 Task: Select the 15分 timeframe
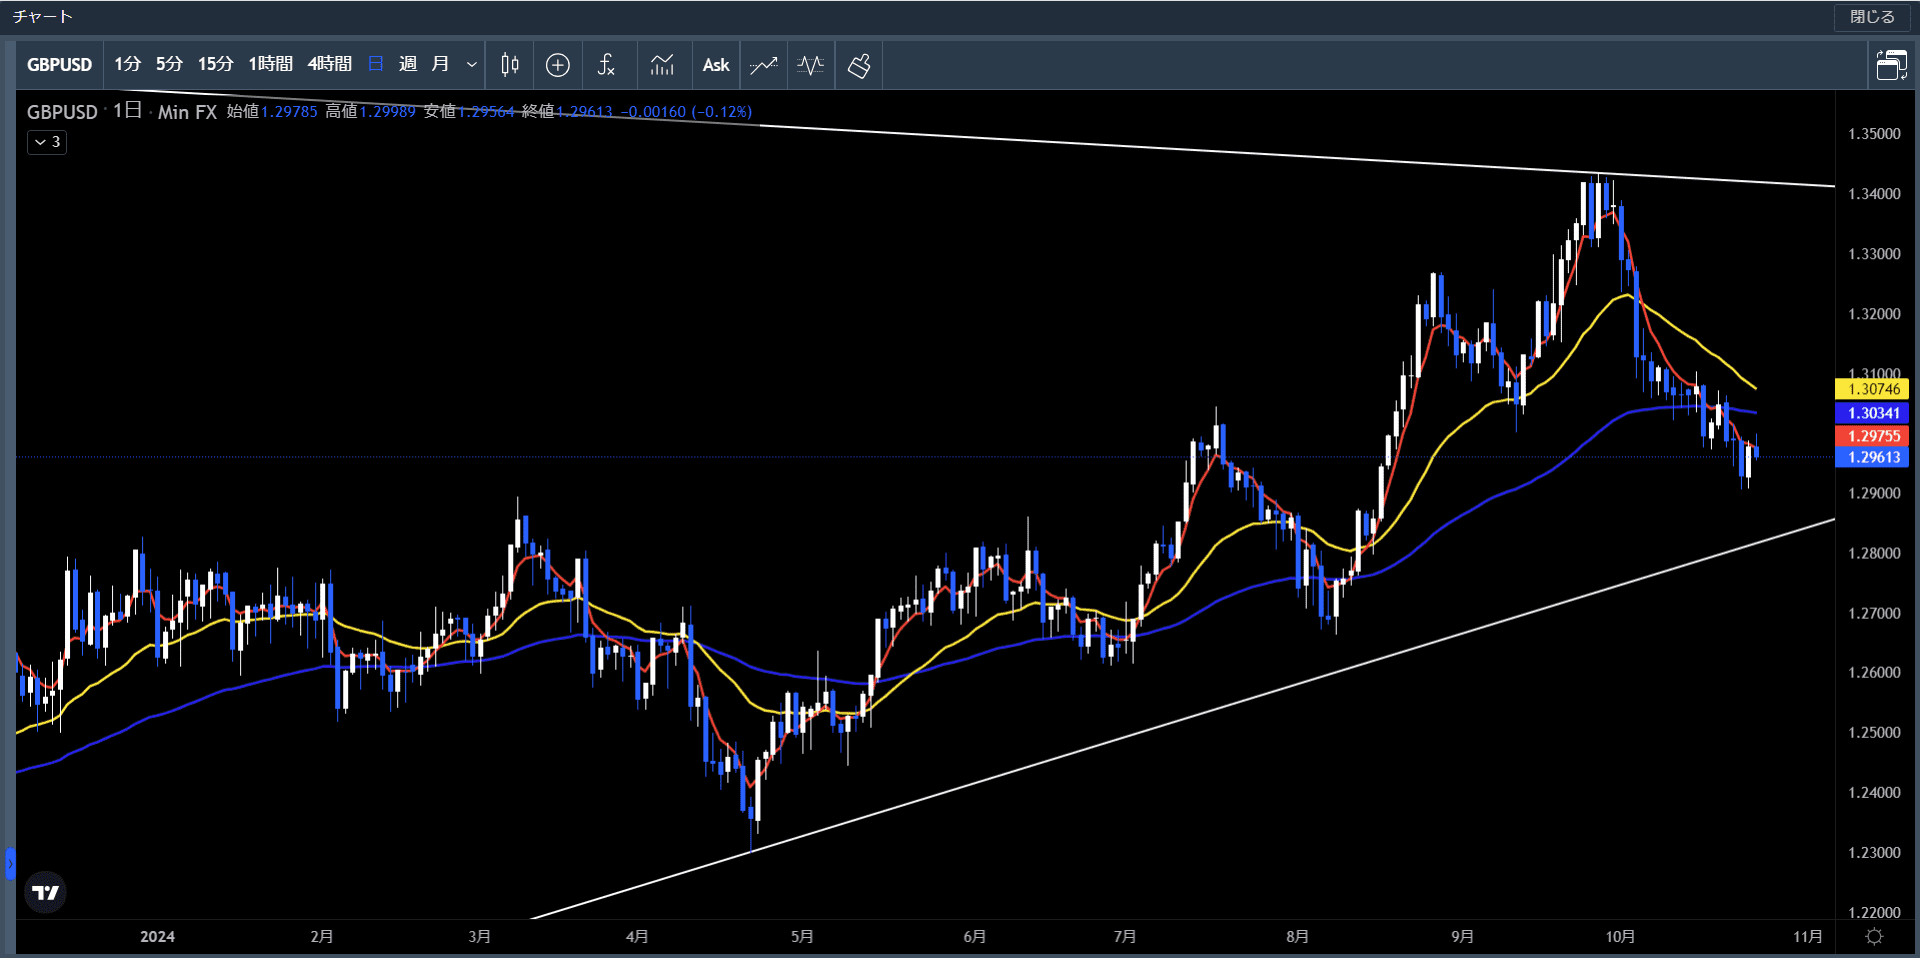click(215, 65)
